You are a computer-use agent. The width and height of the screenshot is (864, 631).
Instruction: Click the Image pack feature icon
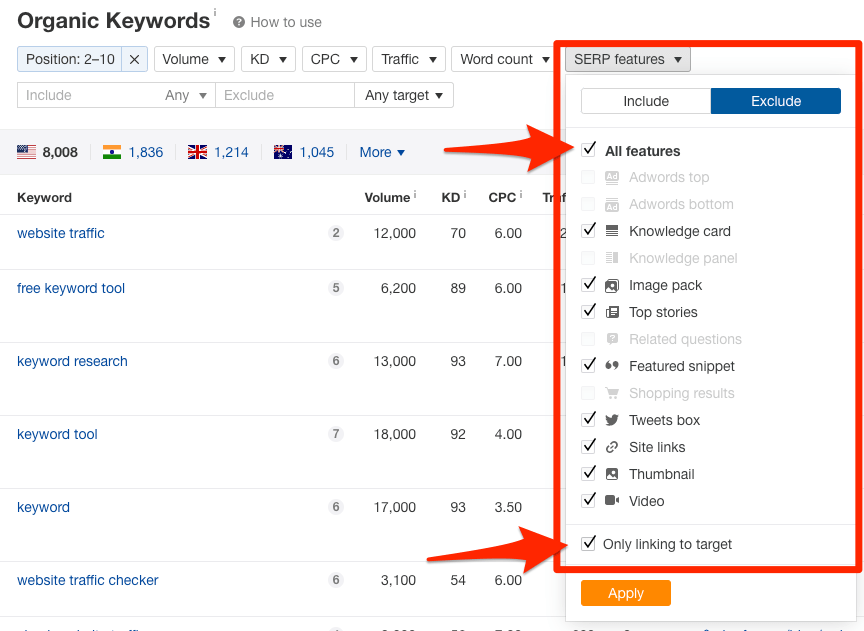pyautogui.click(x=612, y=285)
